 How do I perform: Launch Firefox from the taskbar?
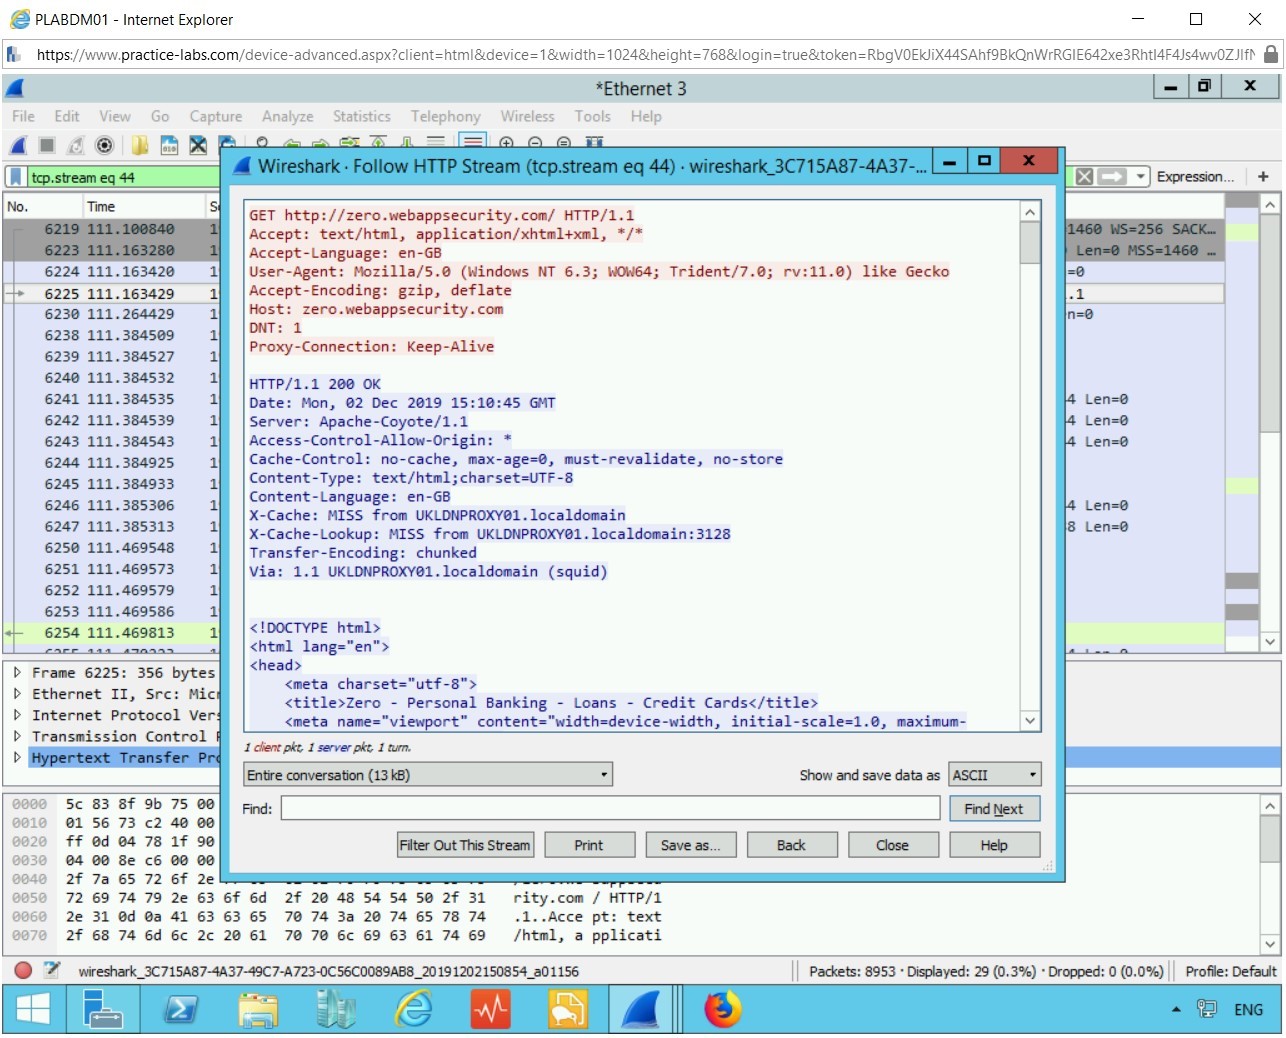pos(722,1009)
